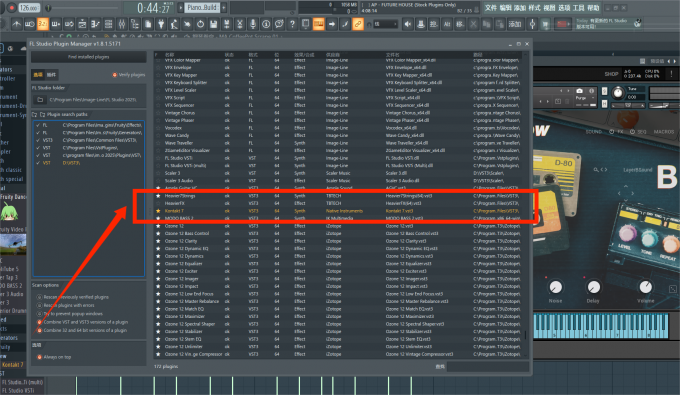Click Find installed plugins button
This screenshot has width=680, height=395.
point(88,57)
